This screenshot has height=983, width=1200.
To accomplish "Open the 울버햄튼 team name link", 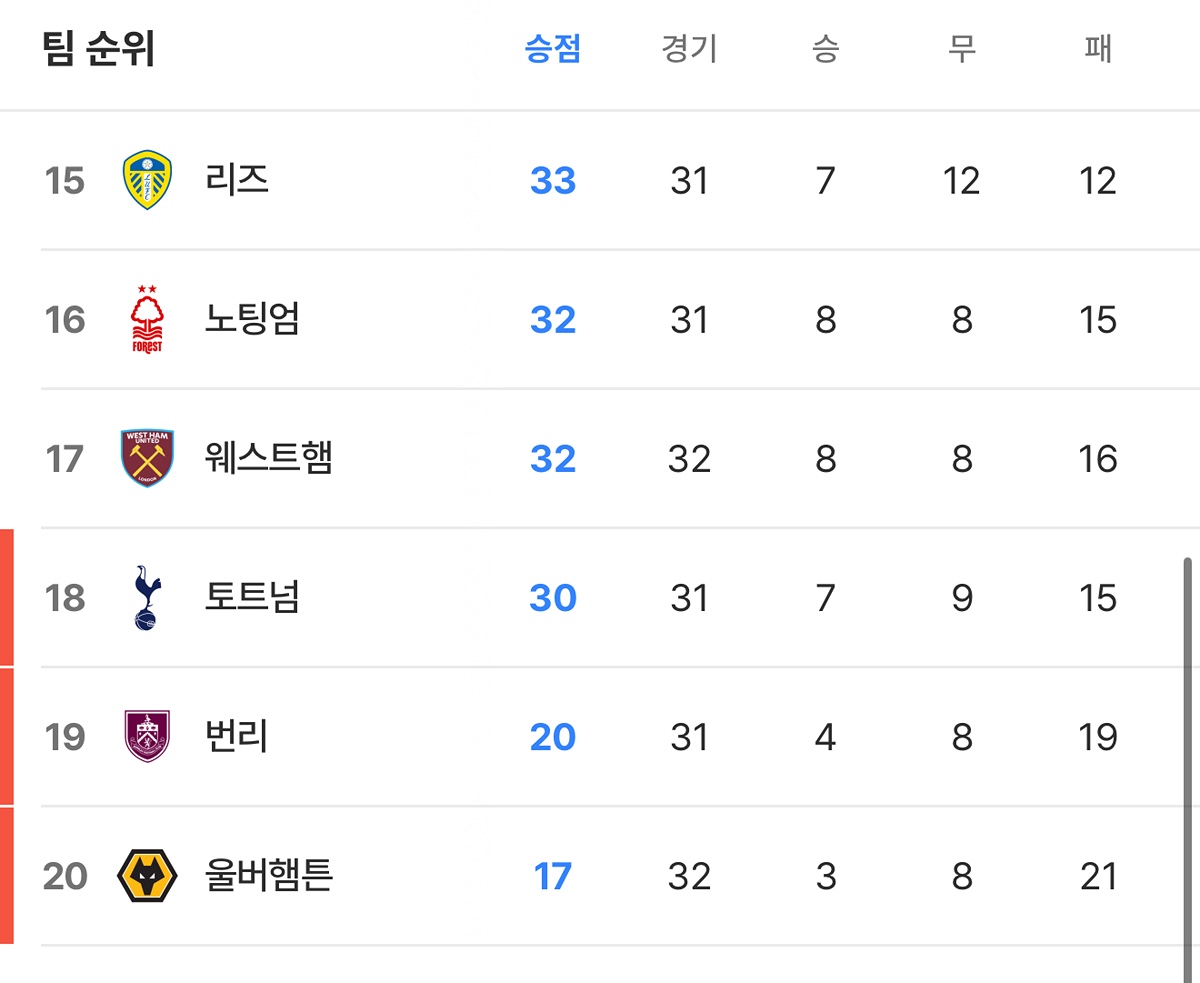I will pos(267,875).
